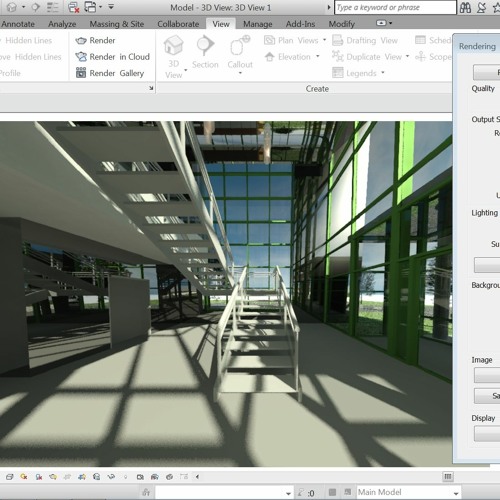Open Customize Quick Access Toolbar dropdown
500x500 pixels.
click(111, 7)
